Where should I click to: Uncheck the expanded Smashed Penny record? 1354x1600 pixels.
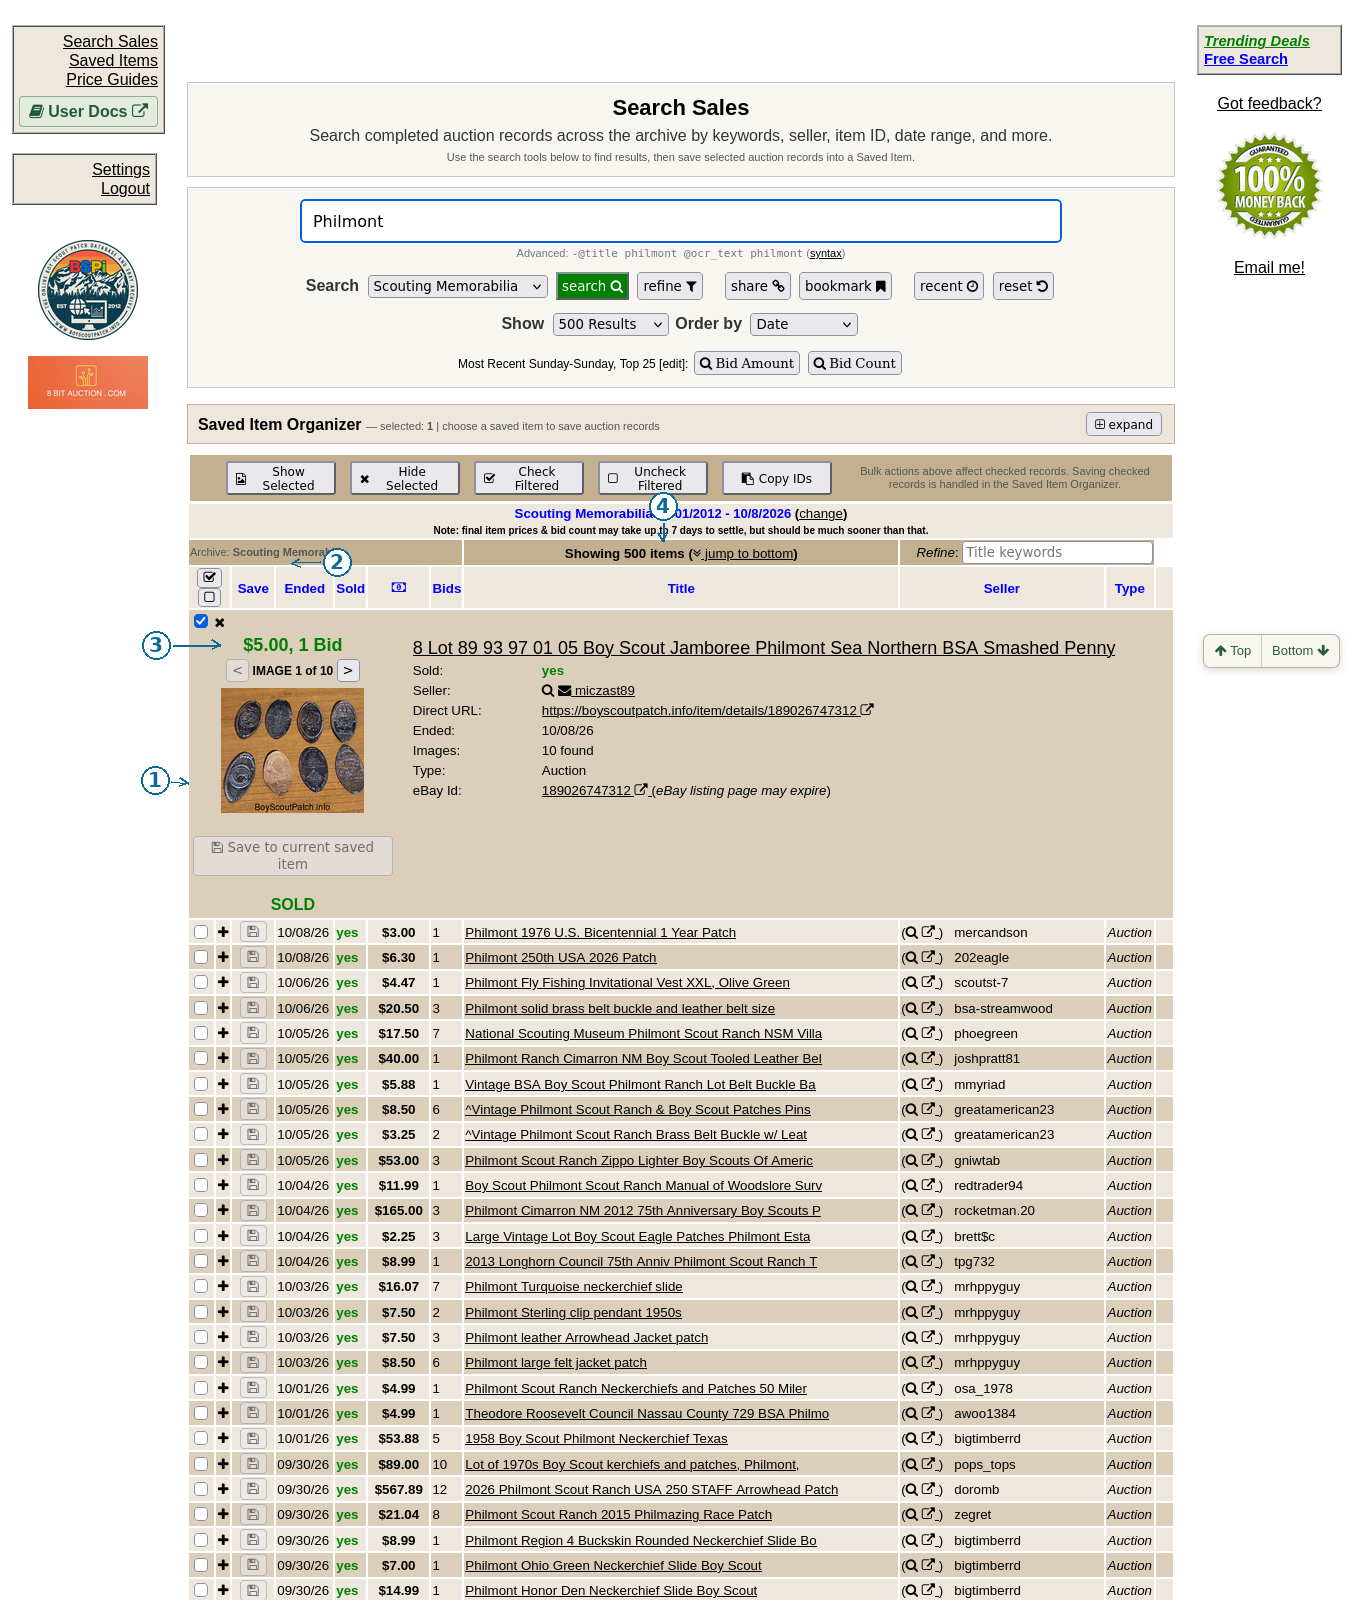(x=201, y=621)
